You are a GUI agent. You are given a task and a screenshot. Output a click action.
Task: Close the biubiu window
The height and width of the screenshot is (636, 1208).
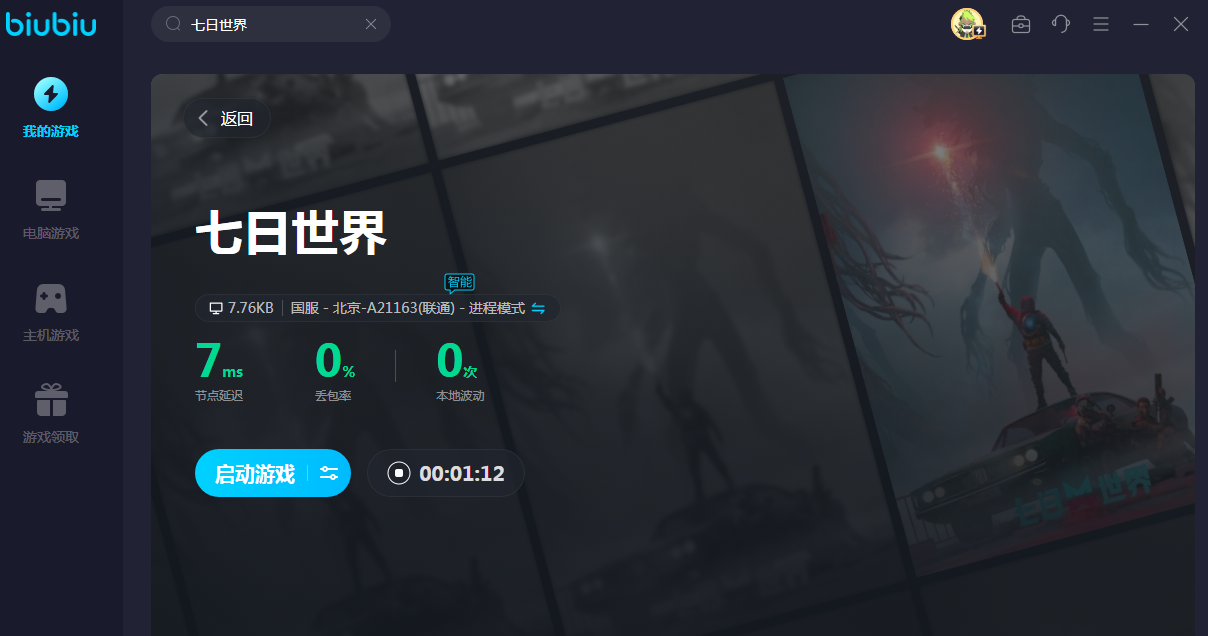pyautogui.click(x=1181, y=24)
